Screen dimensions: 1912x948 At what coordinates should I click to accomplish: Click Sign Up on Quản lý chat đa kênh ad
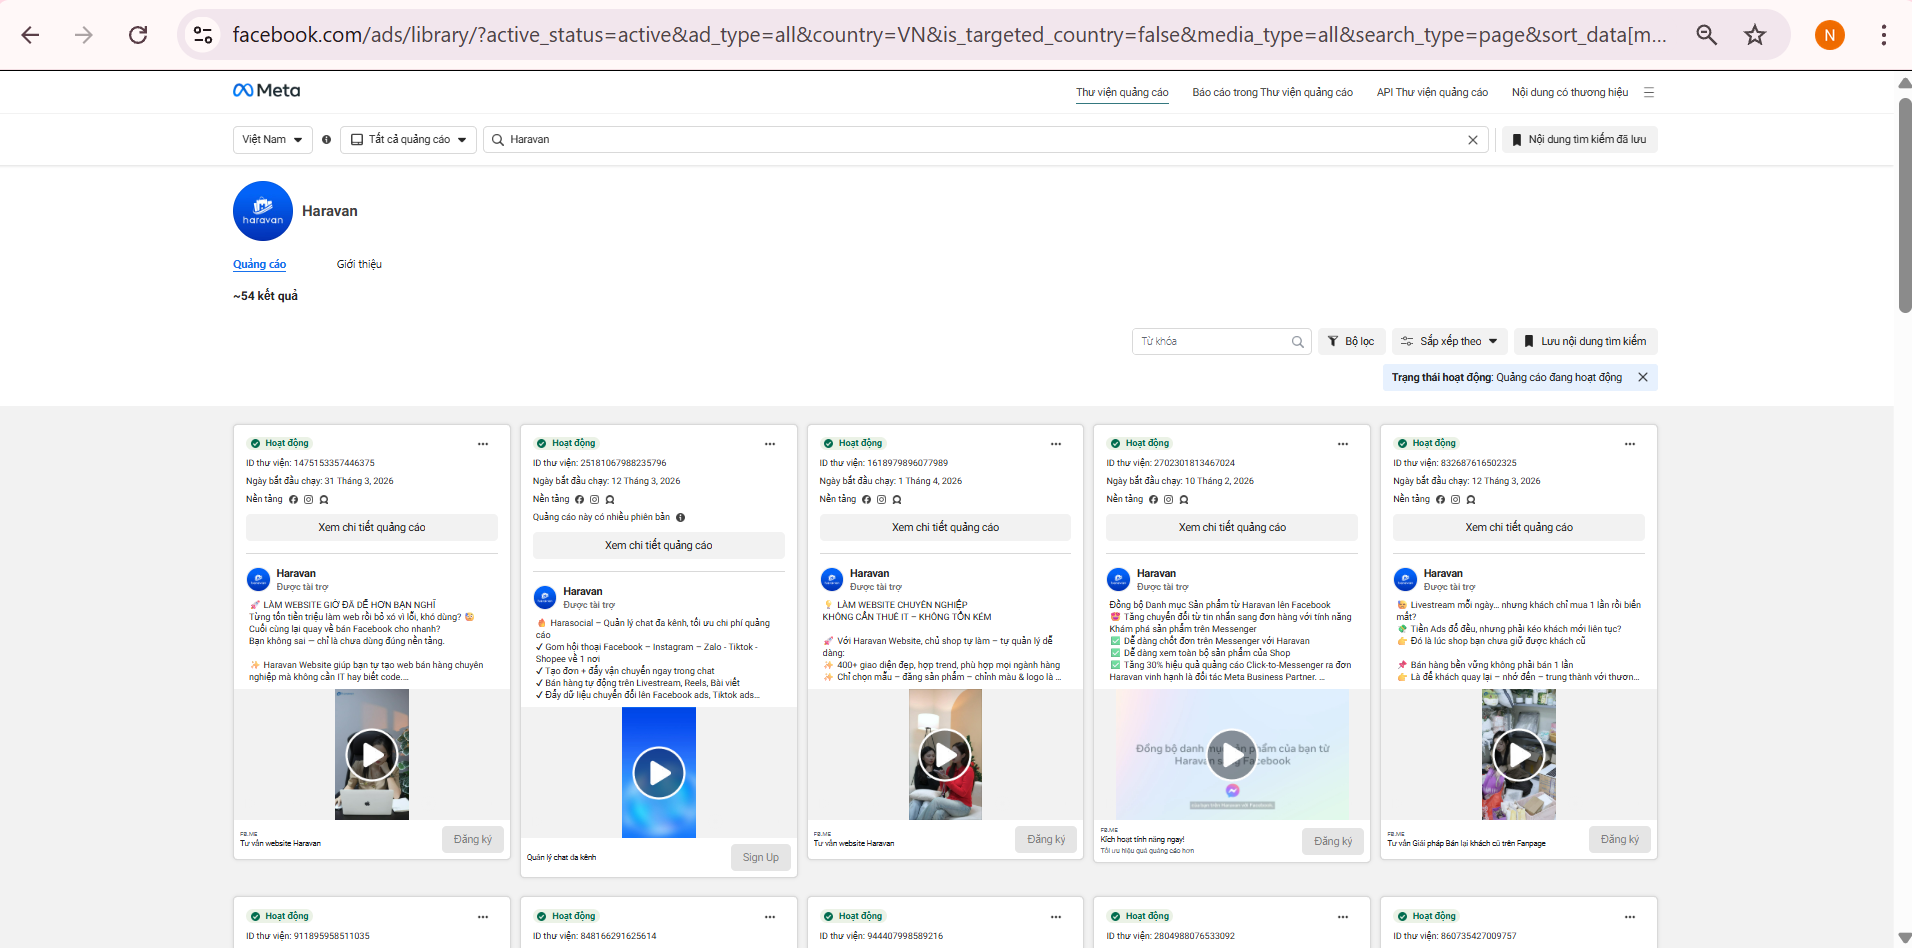(761, 858)
